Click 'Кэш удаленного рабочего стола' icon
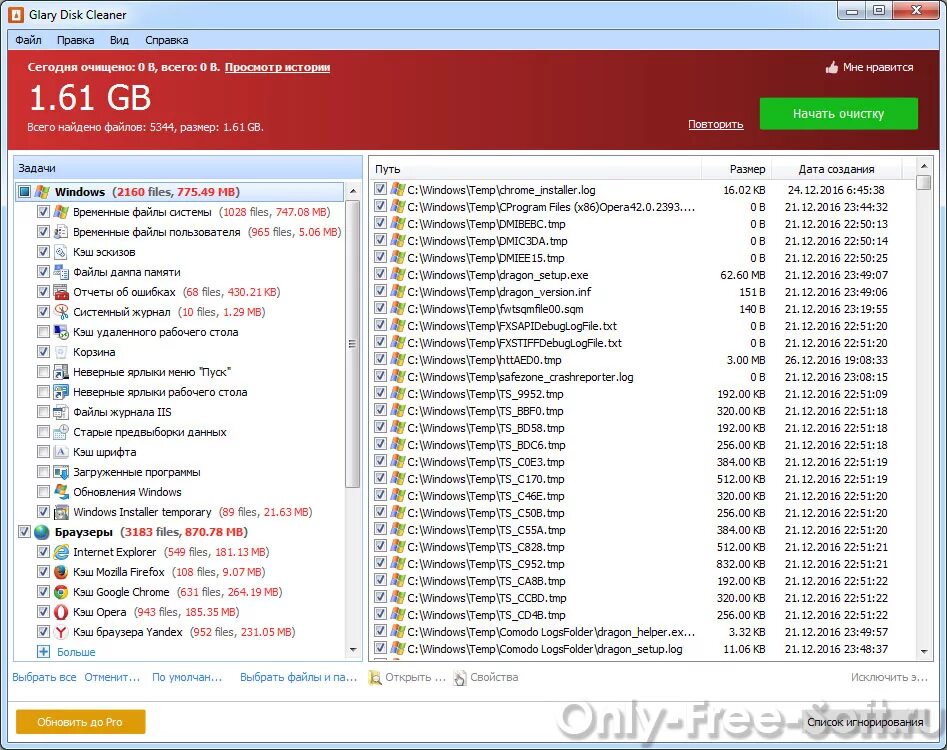This screenshot has width=947, height=750. click(x=61, y=332)
